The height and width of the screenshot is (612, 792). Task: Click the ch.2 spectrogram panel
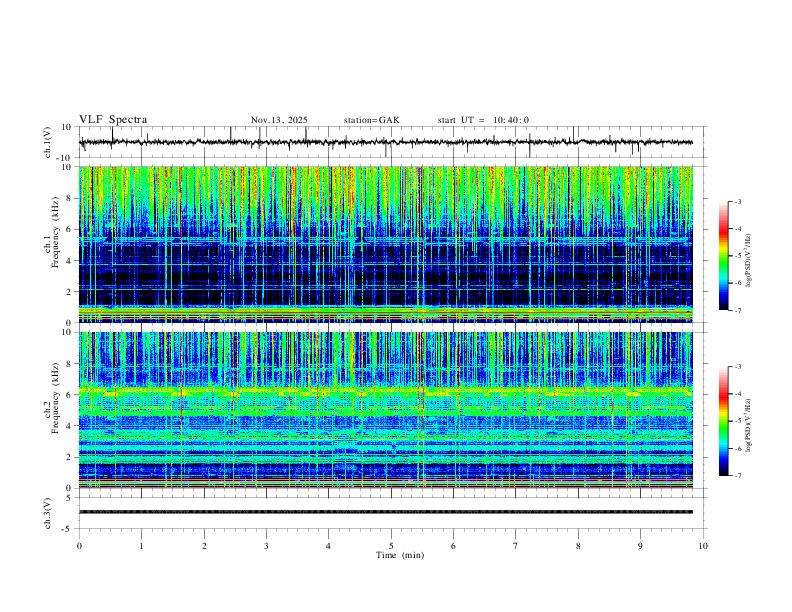385,410
